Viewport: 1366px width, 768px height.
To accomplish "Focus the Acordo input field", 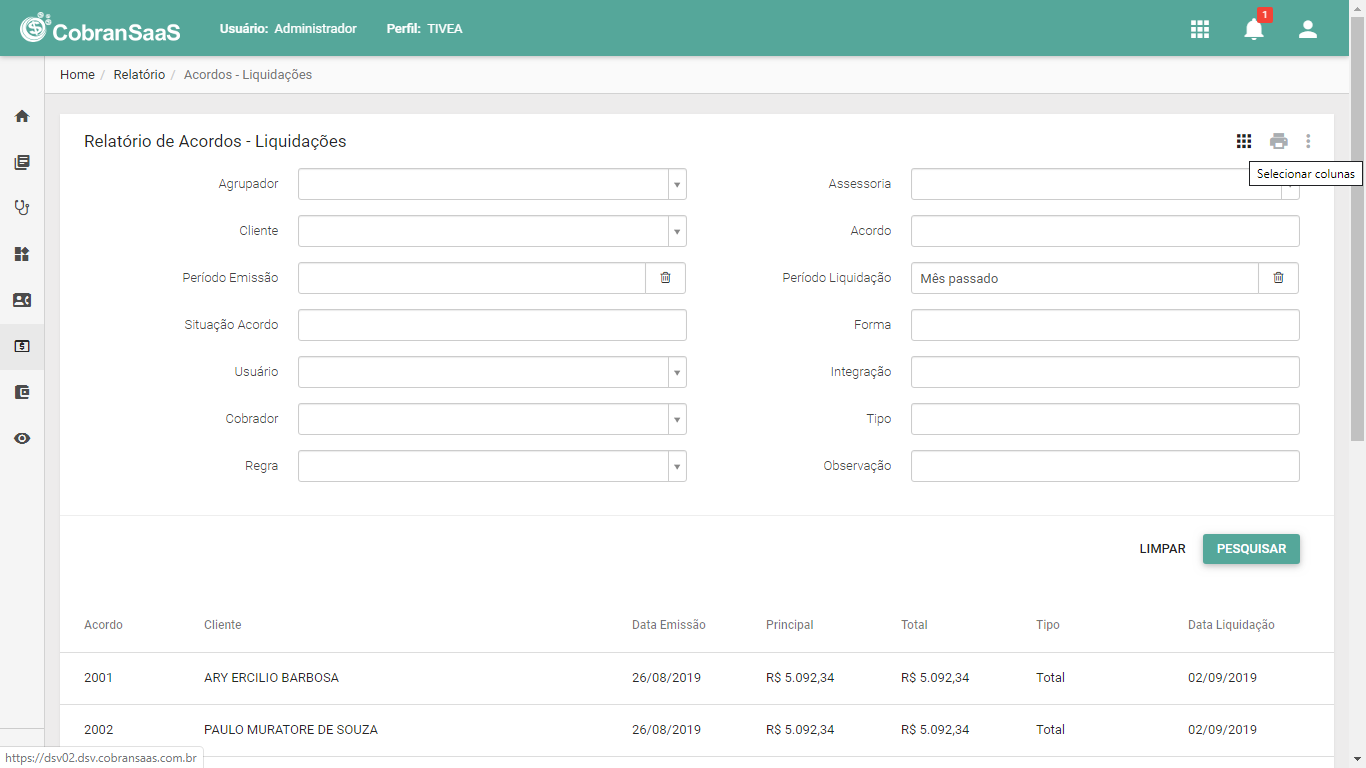I will pyautogui.click(x=1105, y=231).
